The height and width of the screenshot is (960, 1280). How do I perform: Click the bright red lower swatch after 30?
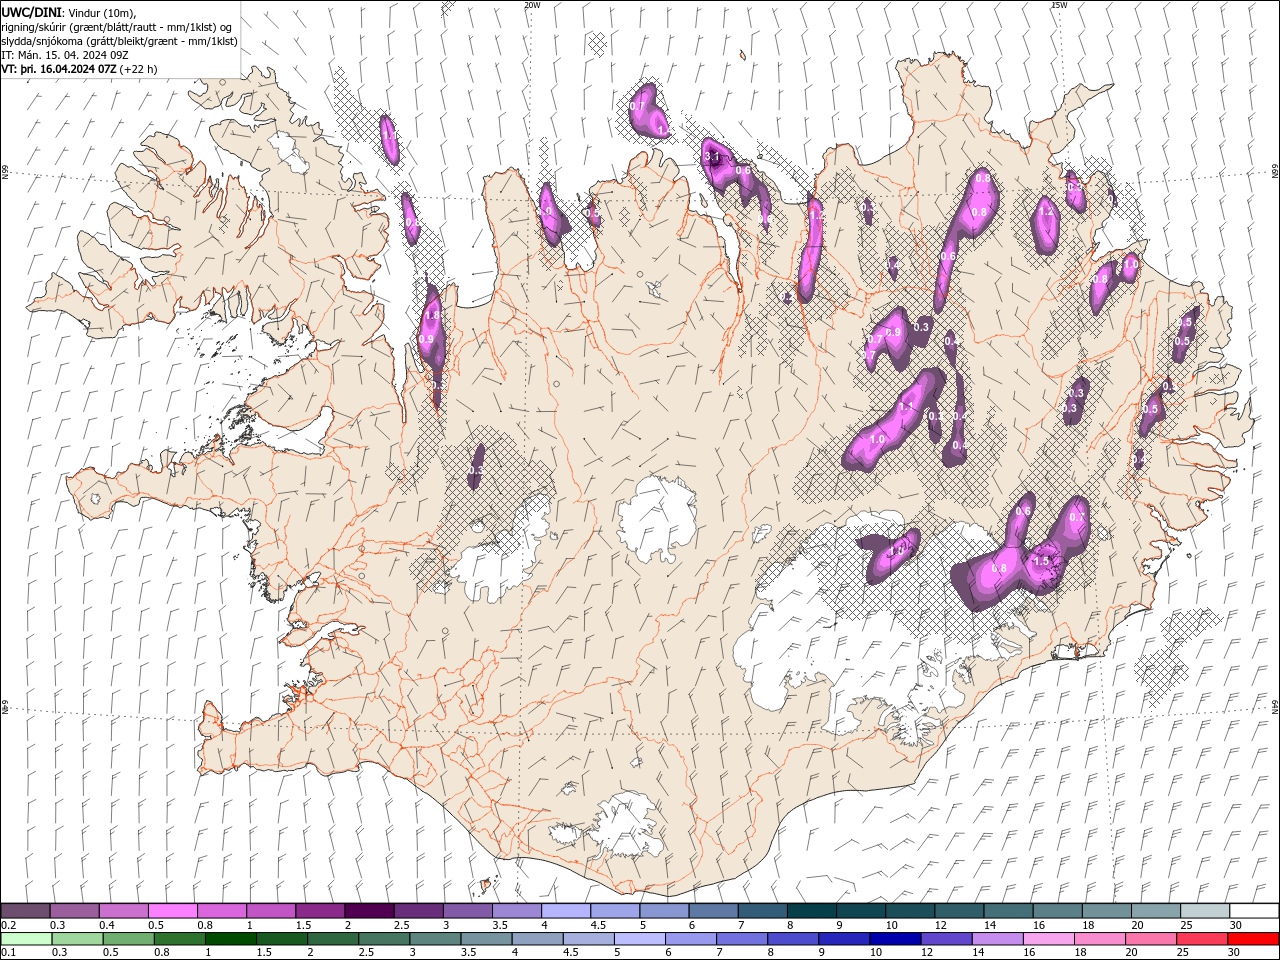pos(1253,939)
